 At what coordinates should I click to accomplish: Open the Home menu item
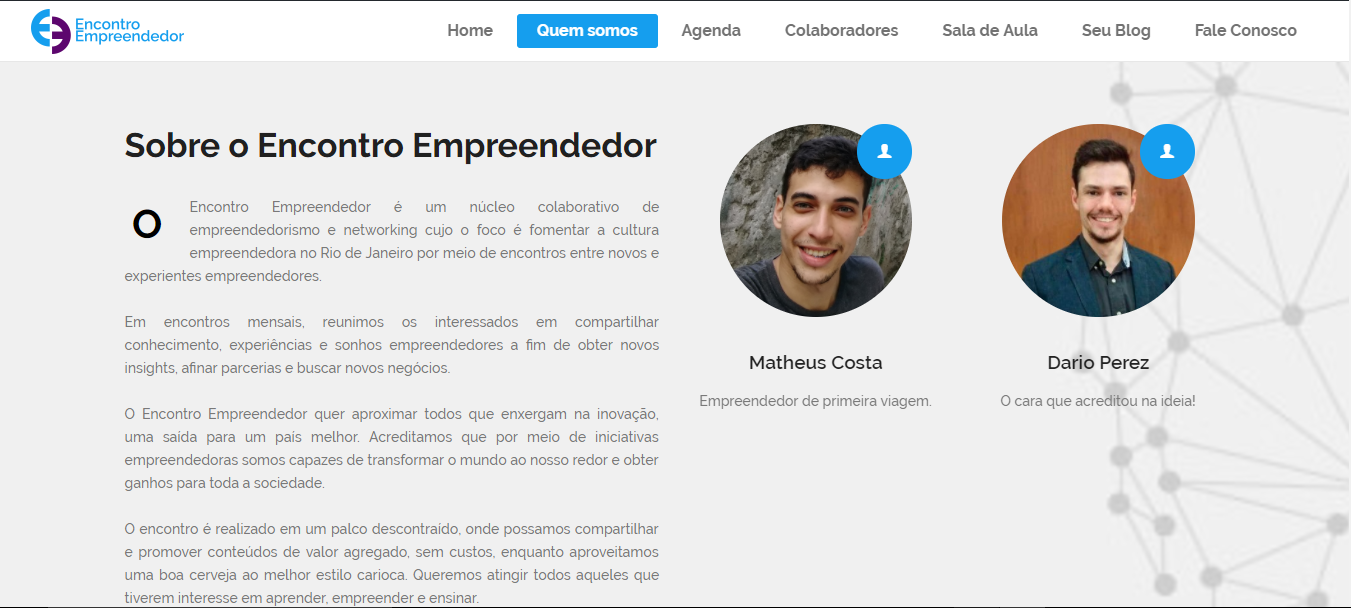pos(470,31)
